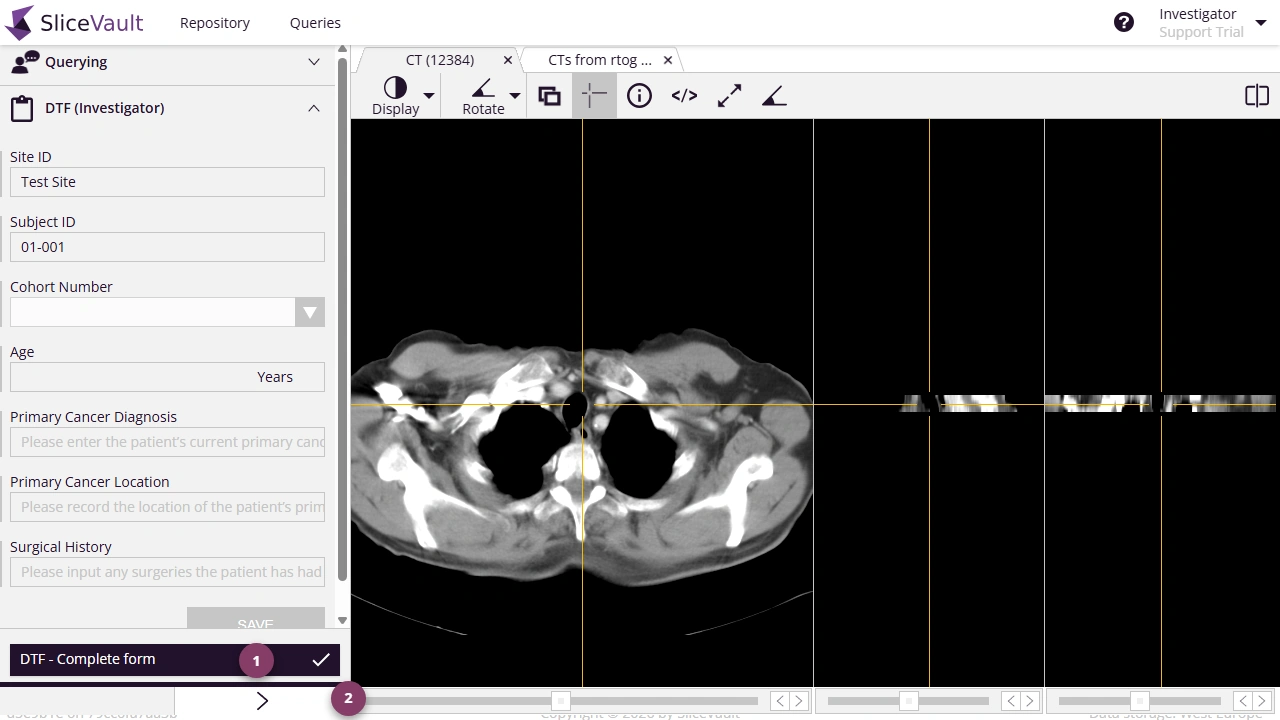This screenshot has width=1280, height=720.
Task: Toggle split view layout icon
Action: [1256, 96]
